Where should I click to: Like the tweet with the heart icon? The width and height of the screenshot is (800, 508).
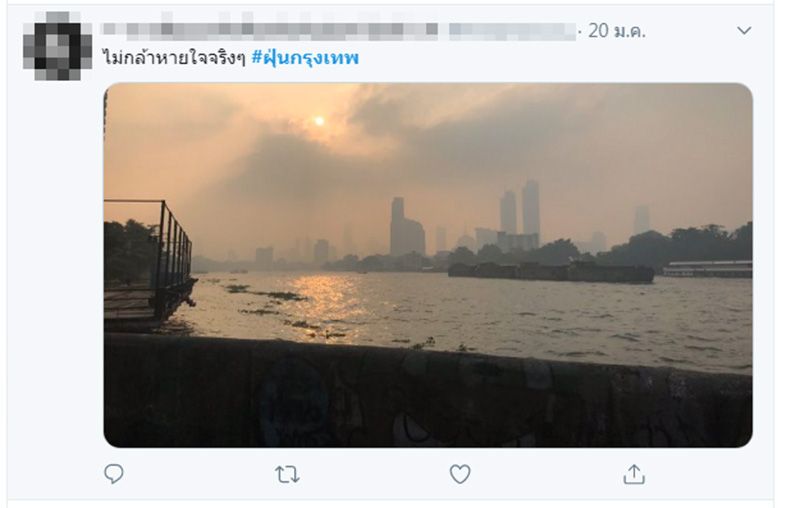pos(460,474)
